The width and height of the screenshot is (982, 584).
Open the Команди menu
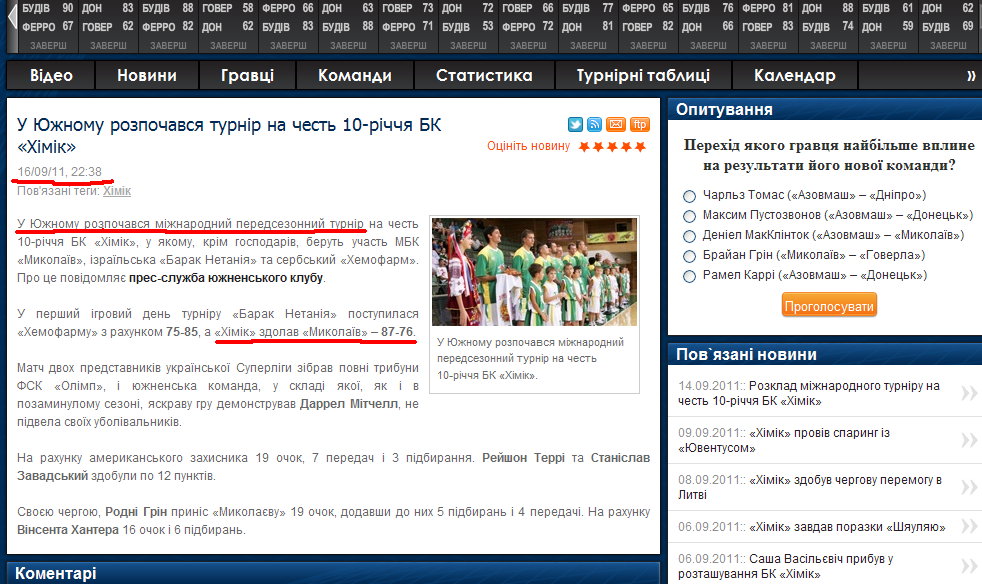click(354, 76)
